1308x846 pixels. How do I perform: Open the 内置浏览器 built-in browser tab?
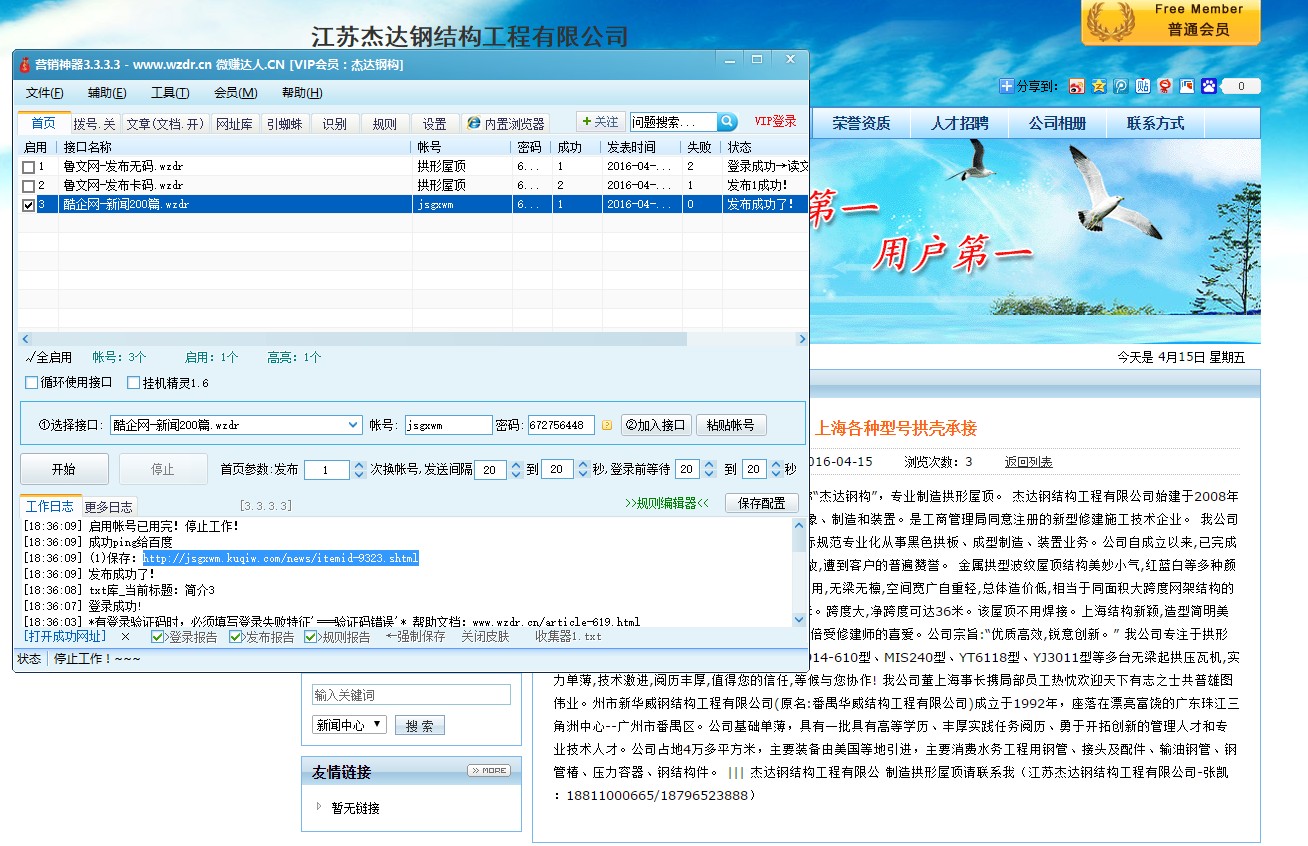click(506, 124)
